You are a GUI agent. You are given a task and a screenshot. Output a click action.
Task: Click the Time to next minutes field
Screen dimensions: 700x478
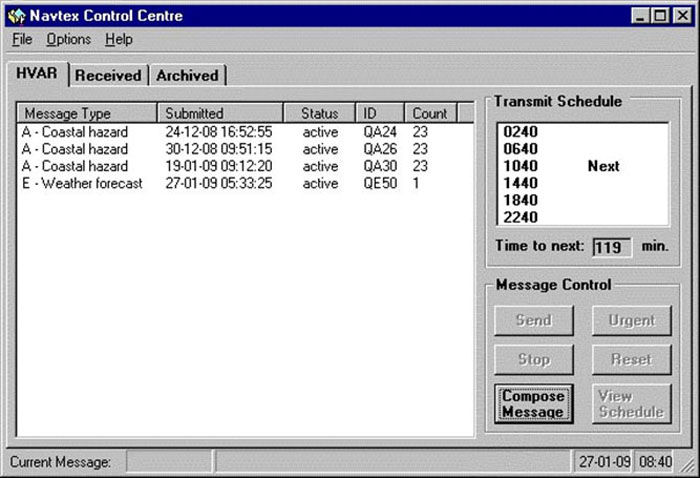612,247
